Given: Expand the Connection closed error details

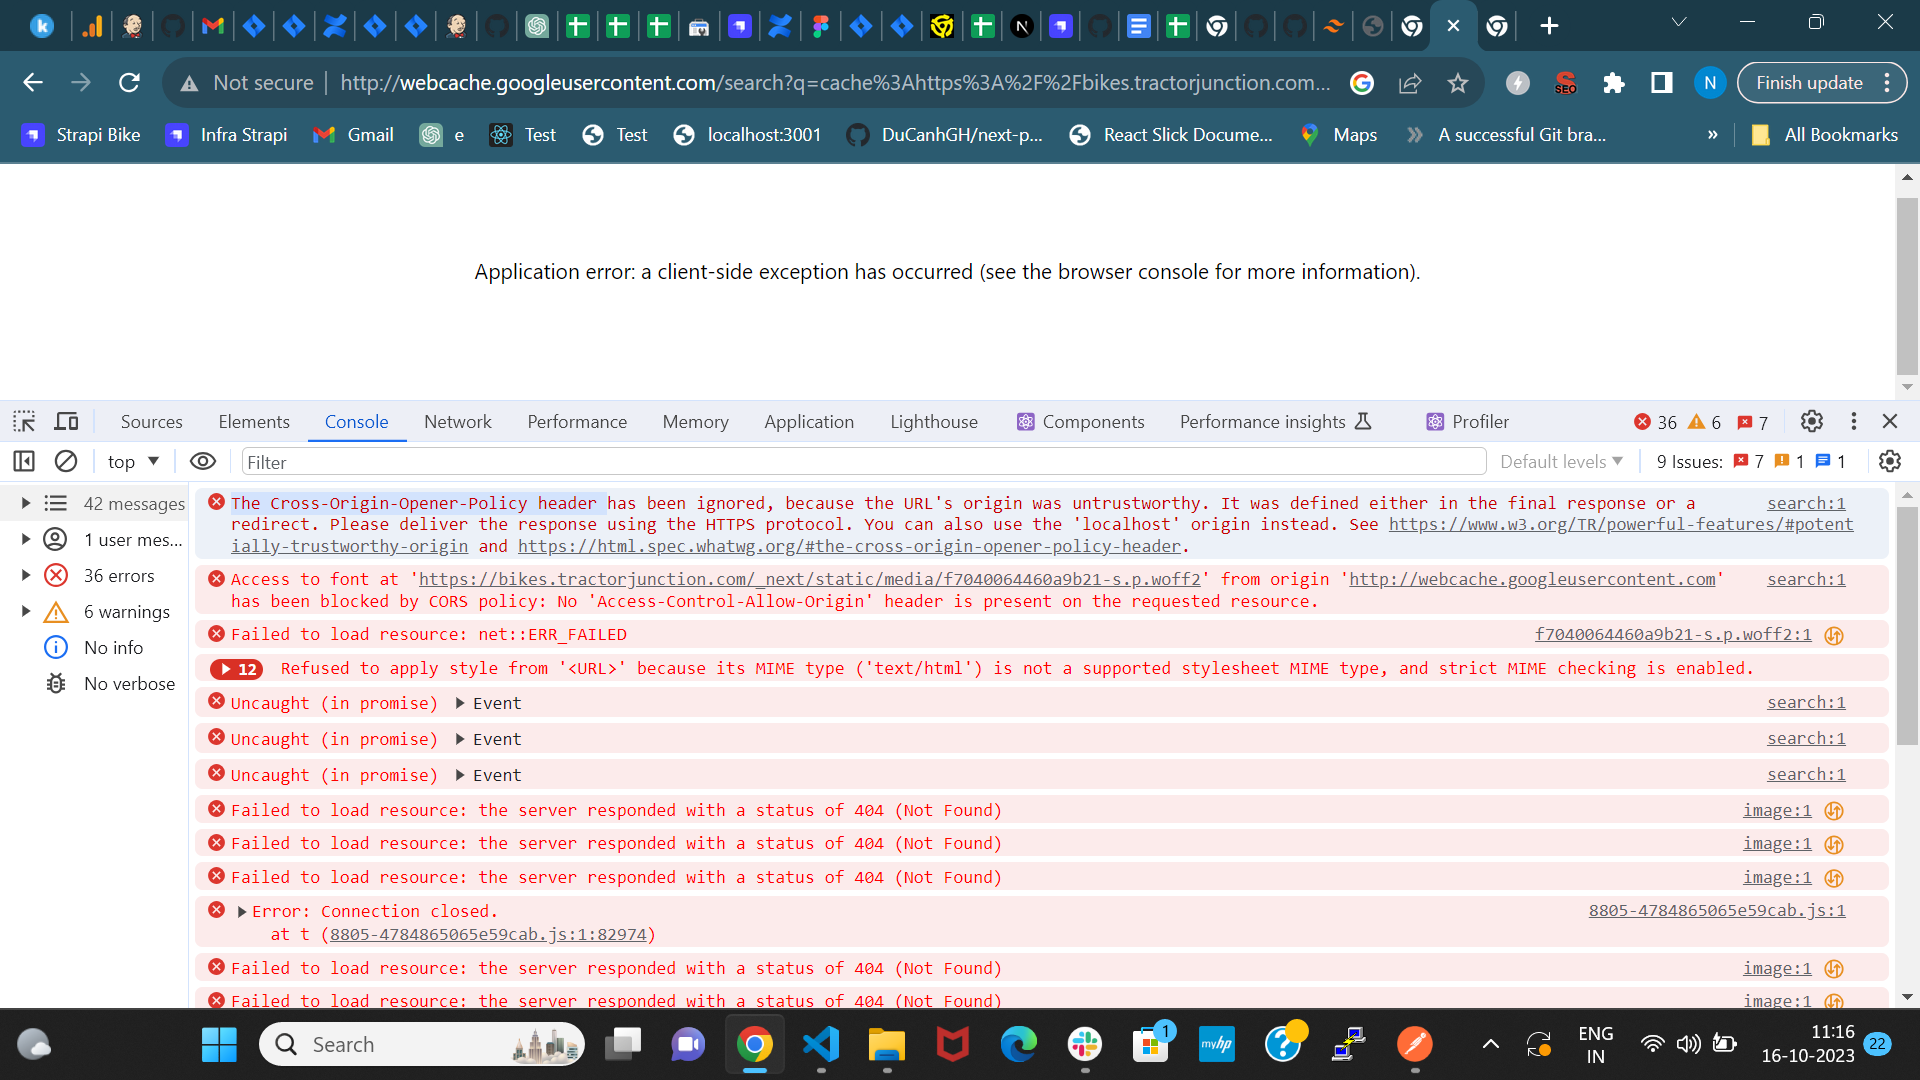Looking at the screenshot, I should 241,911.
